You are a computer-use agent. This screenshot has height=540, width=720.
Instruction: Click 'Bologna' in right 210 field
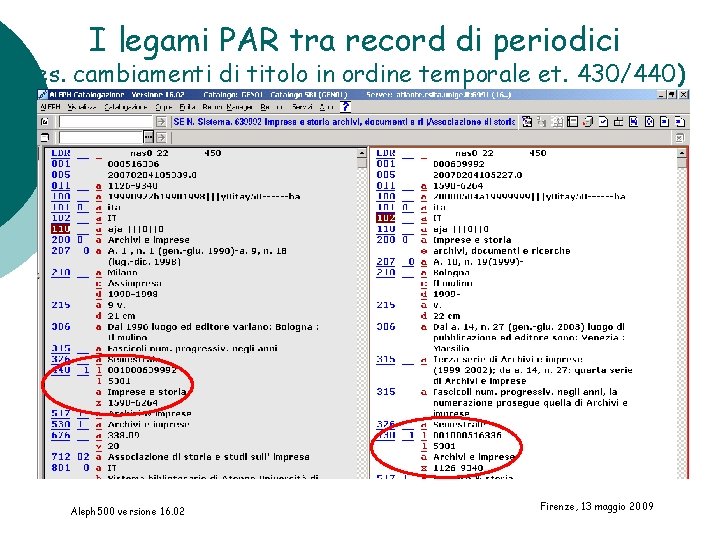coord(451,272)
